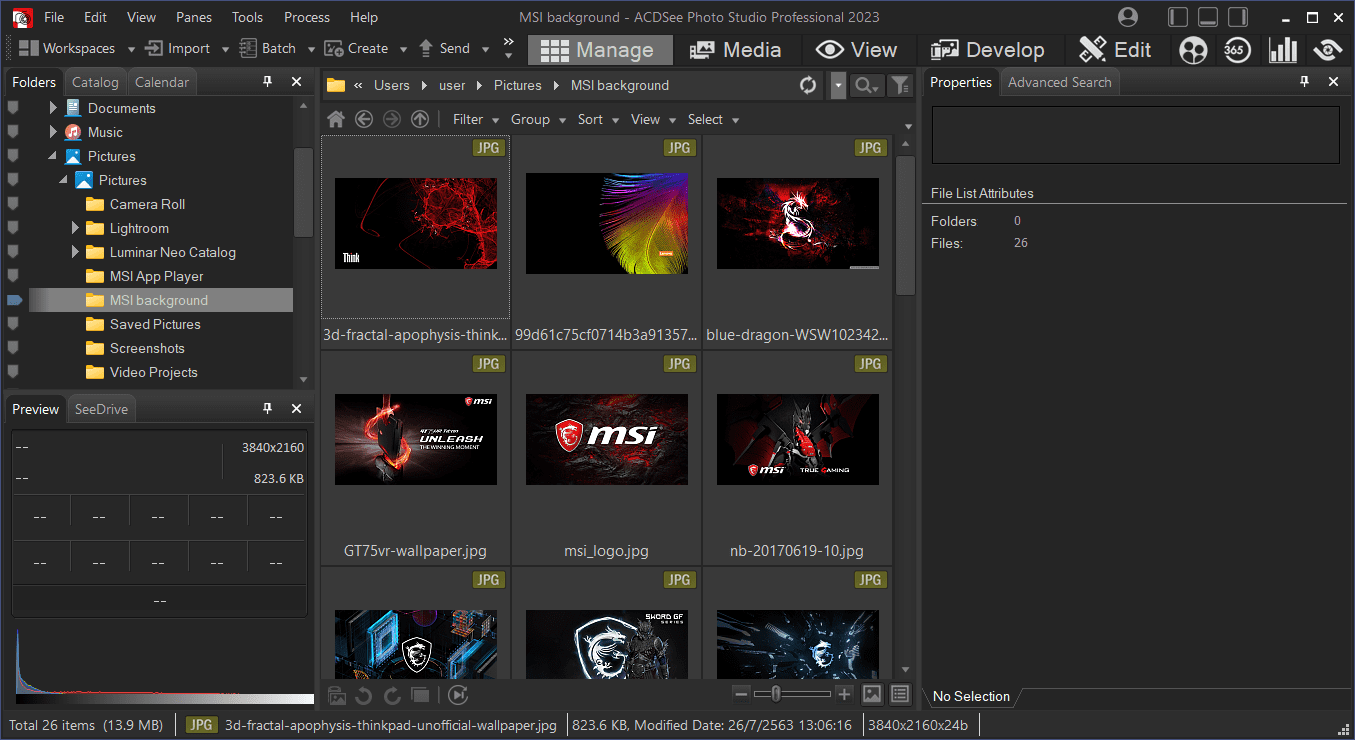Open the Panes menu

[194, 17]
